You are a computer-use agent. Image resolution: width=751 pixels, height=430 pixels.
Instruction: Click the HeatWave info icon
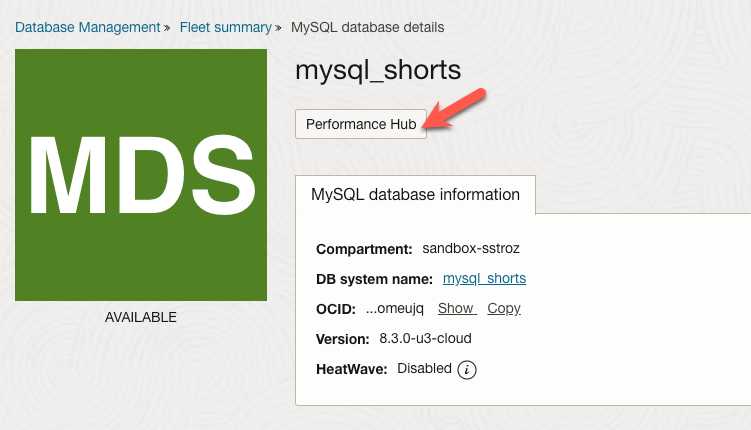(467, 369)
